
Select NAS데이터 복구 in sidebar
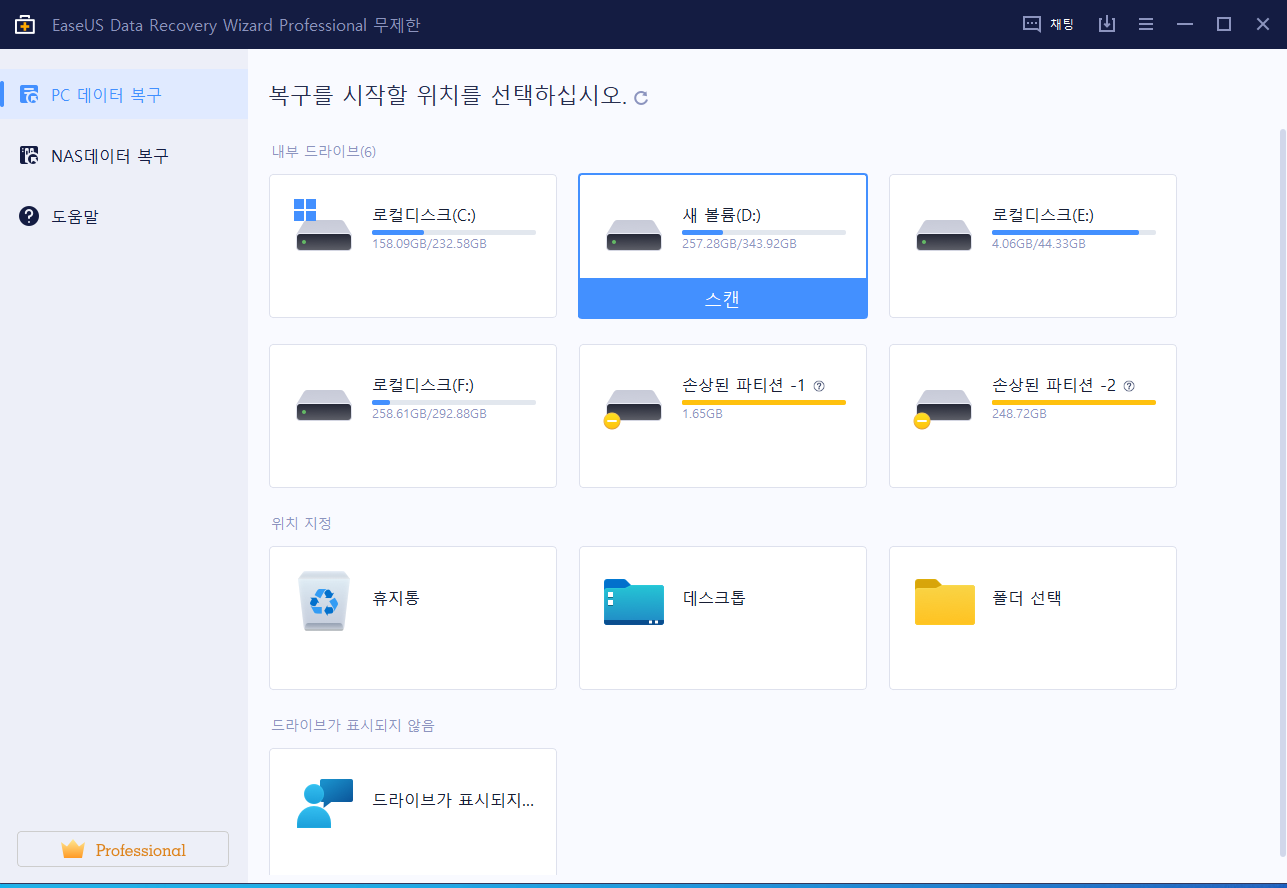coord(124,156)
